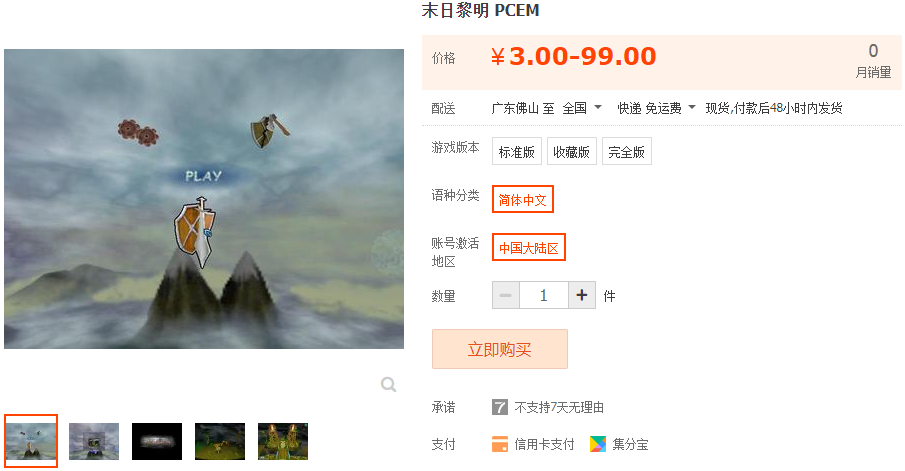Expand the 快递 免运费 shipping dropdown
This screenshot has width=905, height=471.
(x=656, y=108)
